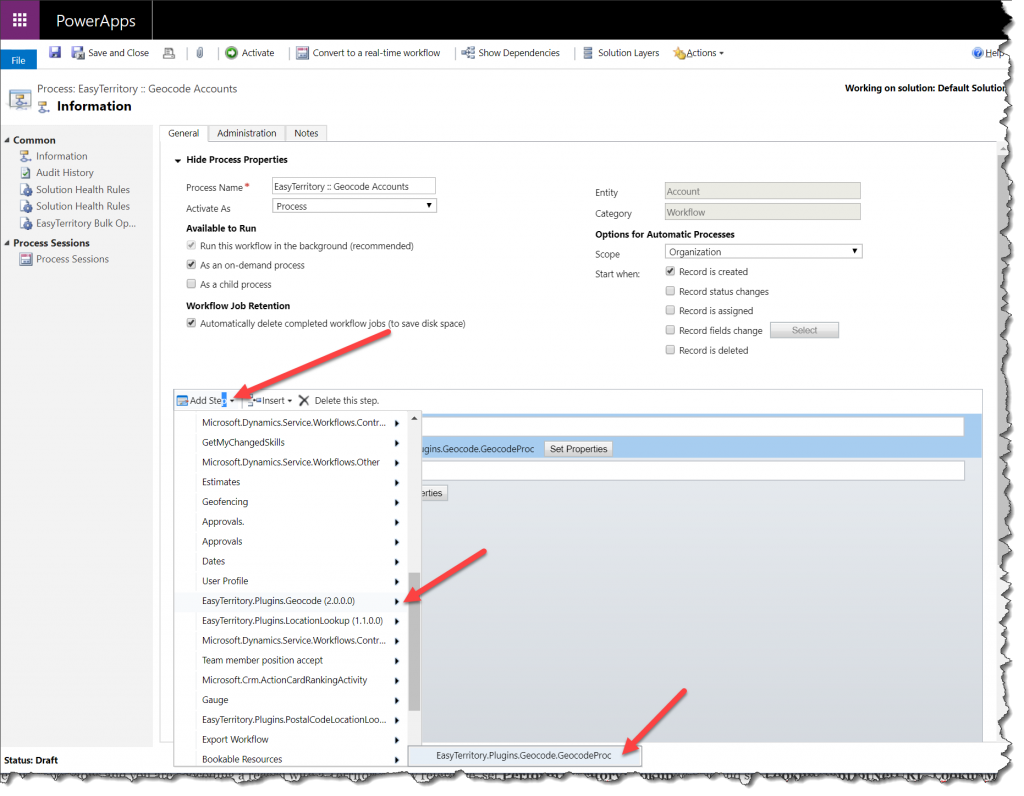Check Record status changes

coord(670,291)
